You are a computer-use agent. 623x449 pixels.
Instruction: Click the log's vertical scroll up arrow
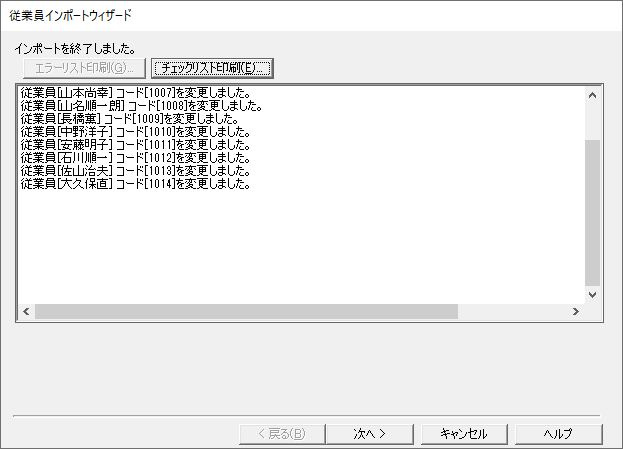[592, 95]
